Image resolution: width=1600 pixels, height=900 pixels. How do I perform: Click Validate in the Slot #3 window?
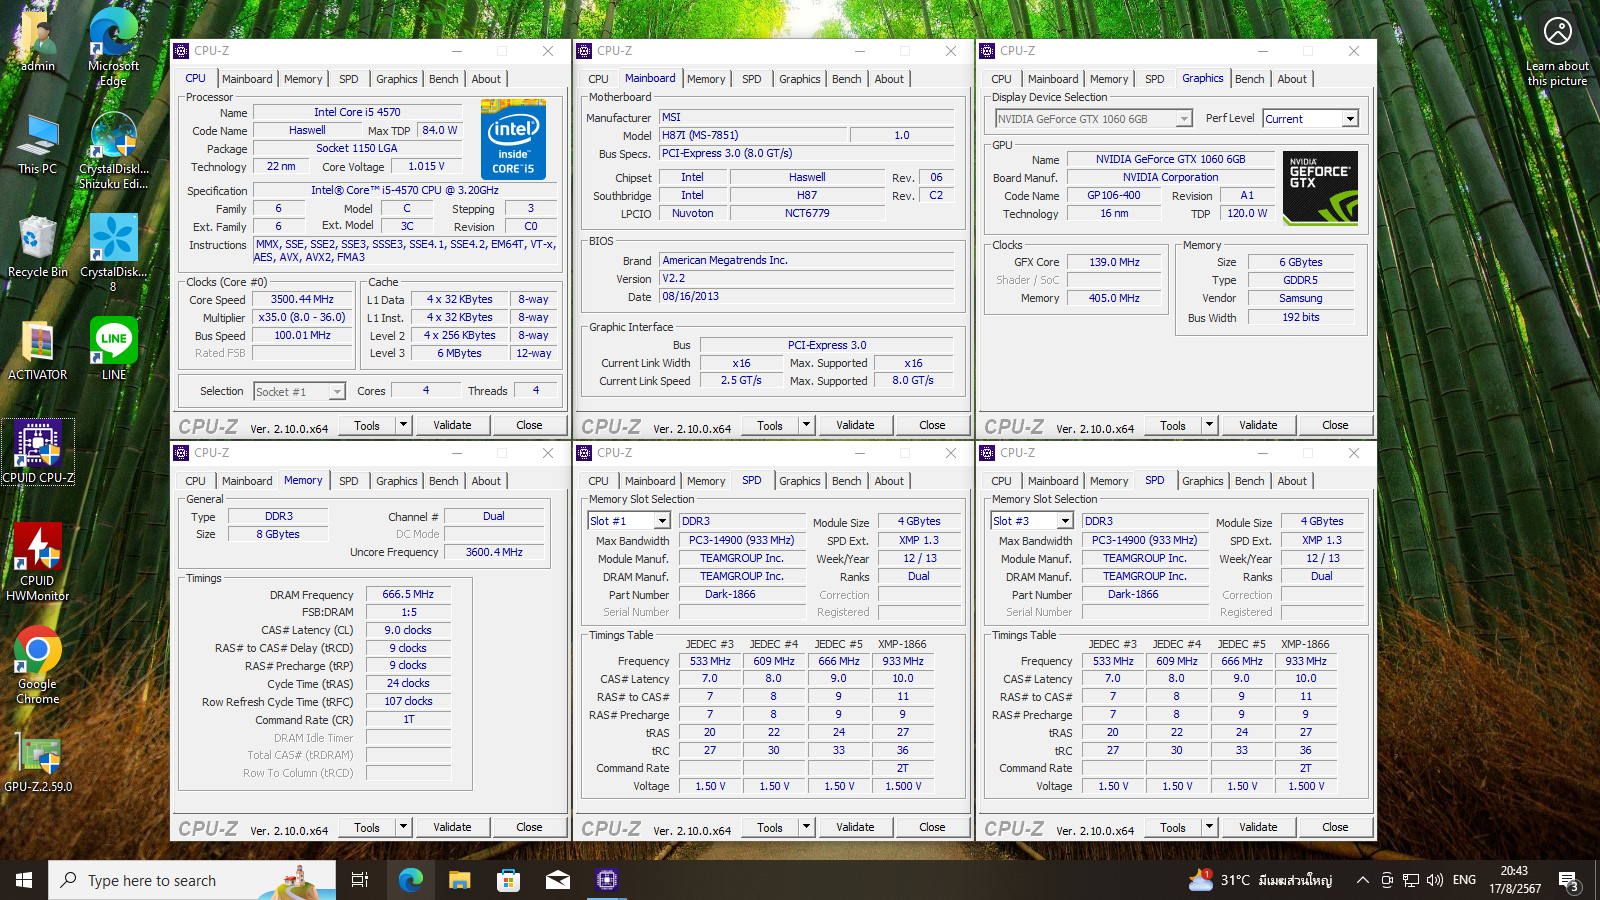1258,827
